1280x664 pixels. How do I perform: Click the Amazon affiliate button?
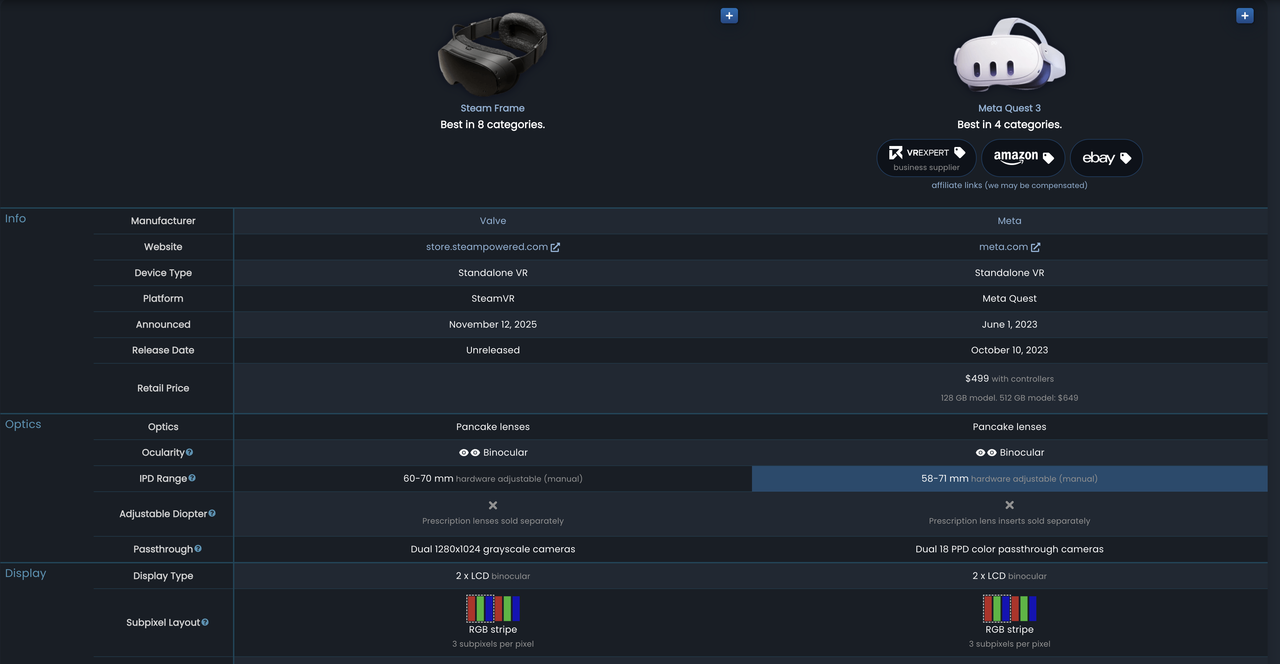click(x=1023, y=158)
